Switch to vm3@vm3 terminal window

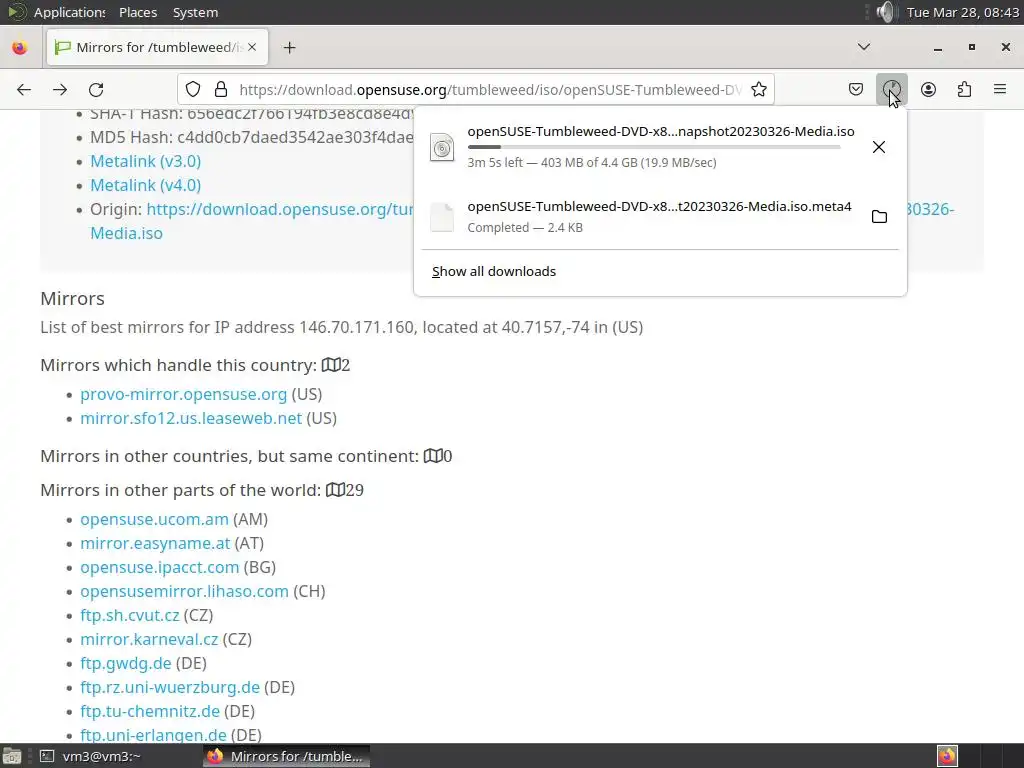101,756
